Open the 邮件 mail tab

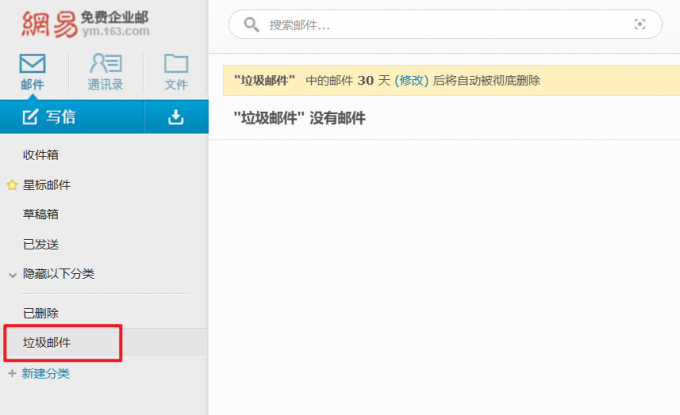click(x=33, y=72)
